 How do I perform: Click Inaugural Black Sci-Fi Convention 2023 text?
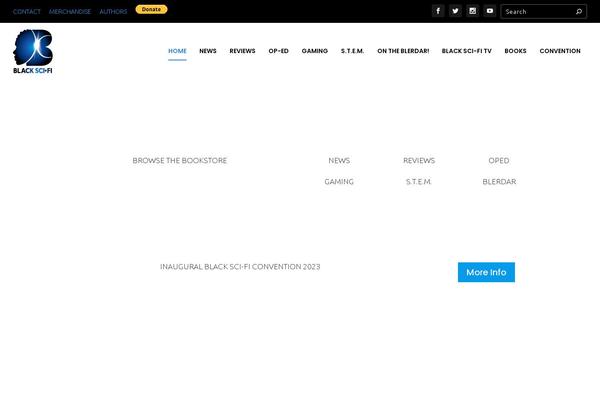tap(240, 266)
